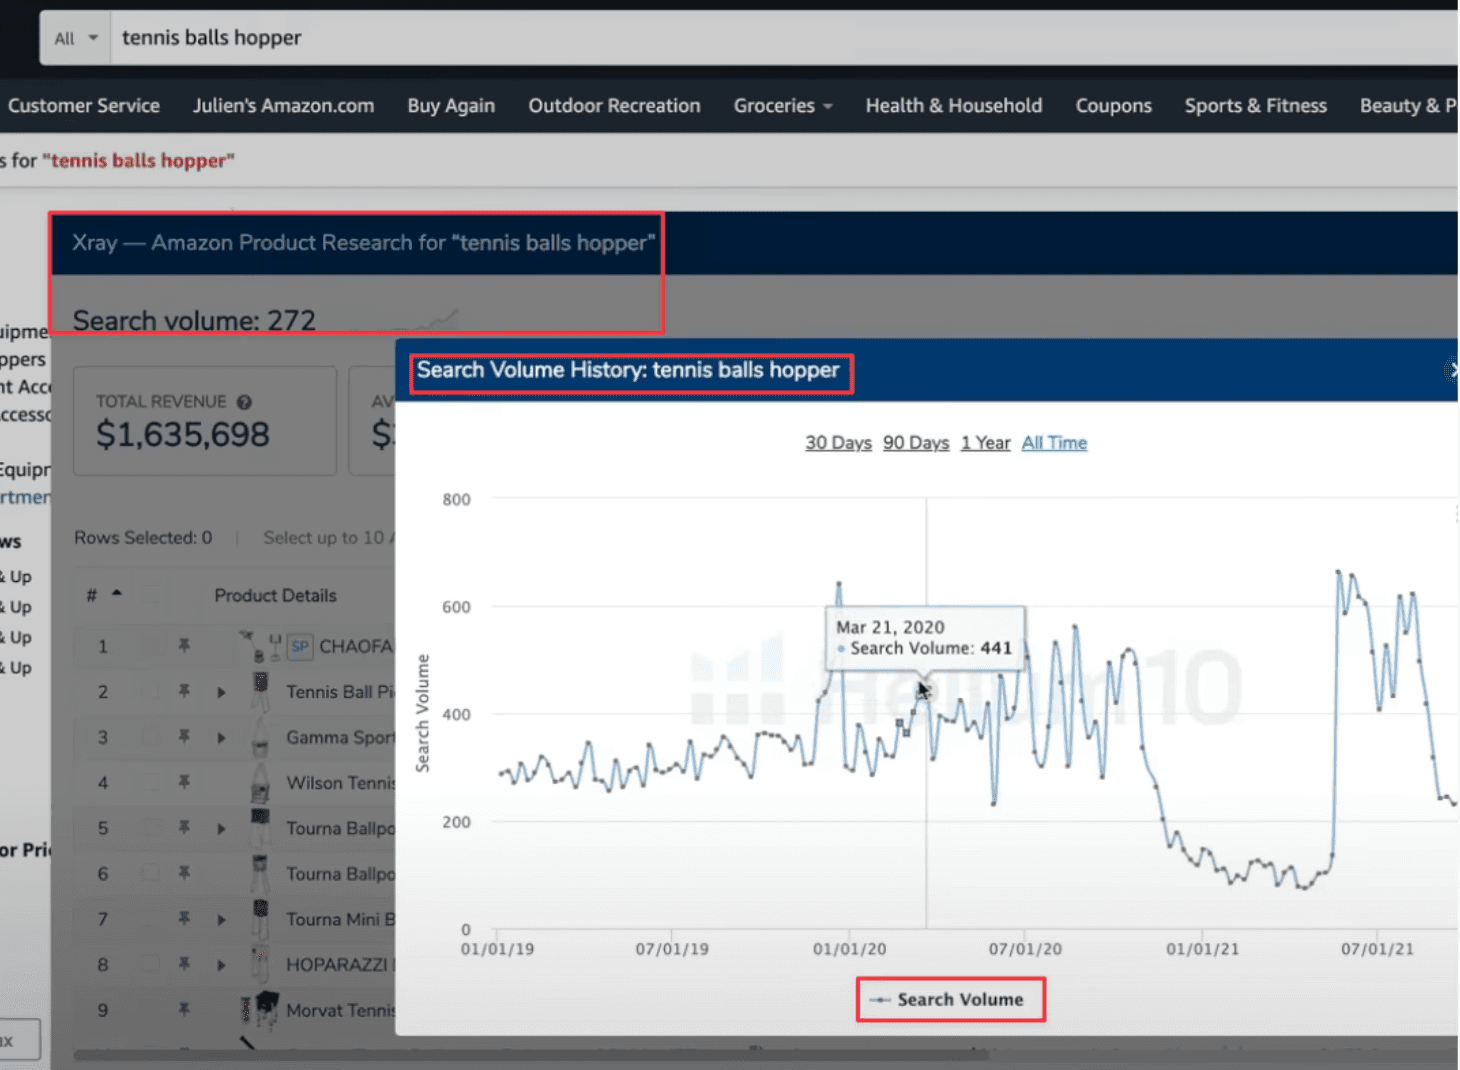Click the Total Revenue $1,635,698 card
The width and height of the screenshot is (1460, 1070).
205,420
